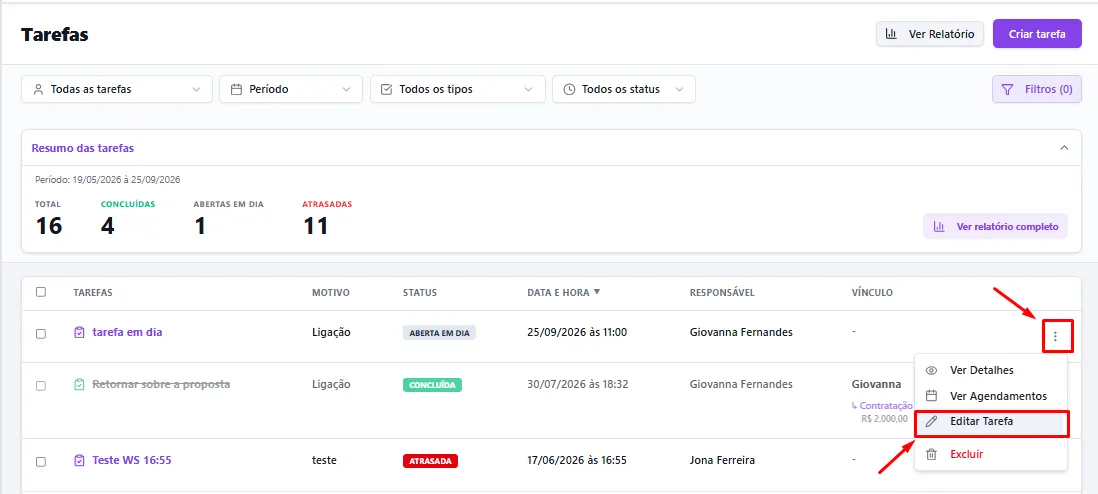Click the Giovanna vínculo name
Viewport: 1098px width, 494px height.
[876, 385]
